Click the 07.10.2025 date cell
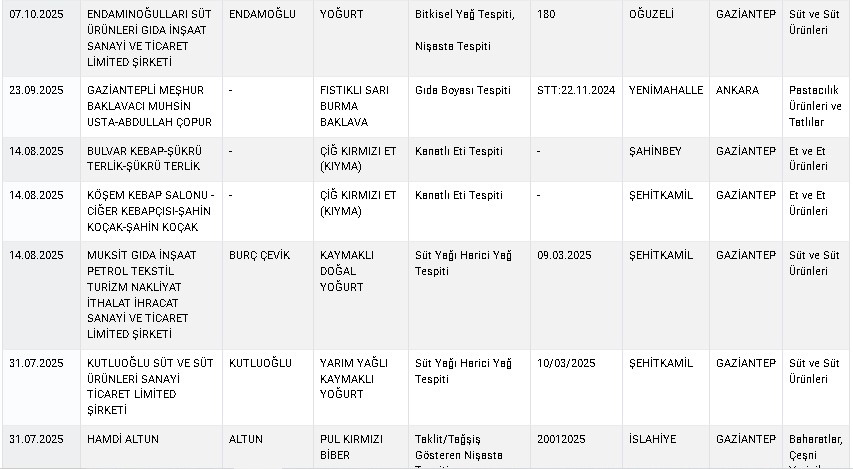853x469 pixels. [x=36, y=16]
